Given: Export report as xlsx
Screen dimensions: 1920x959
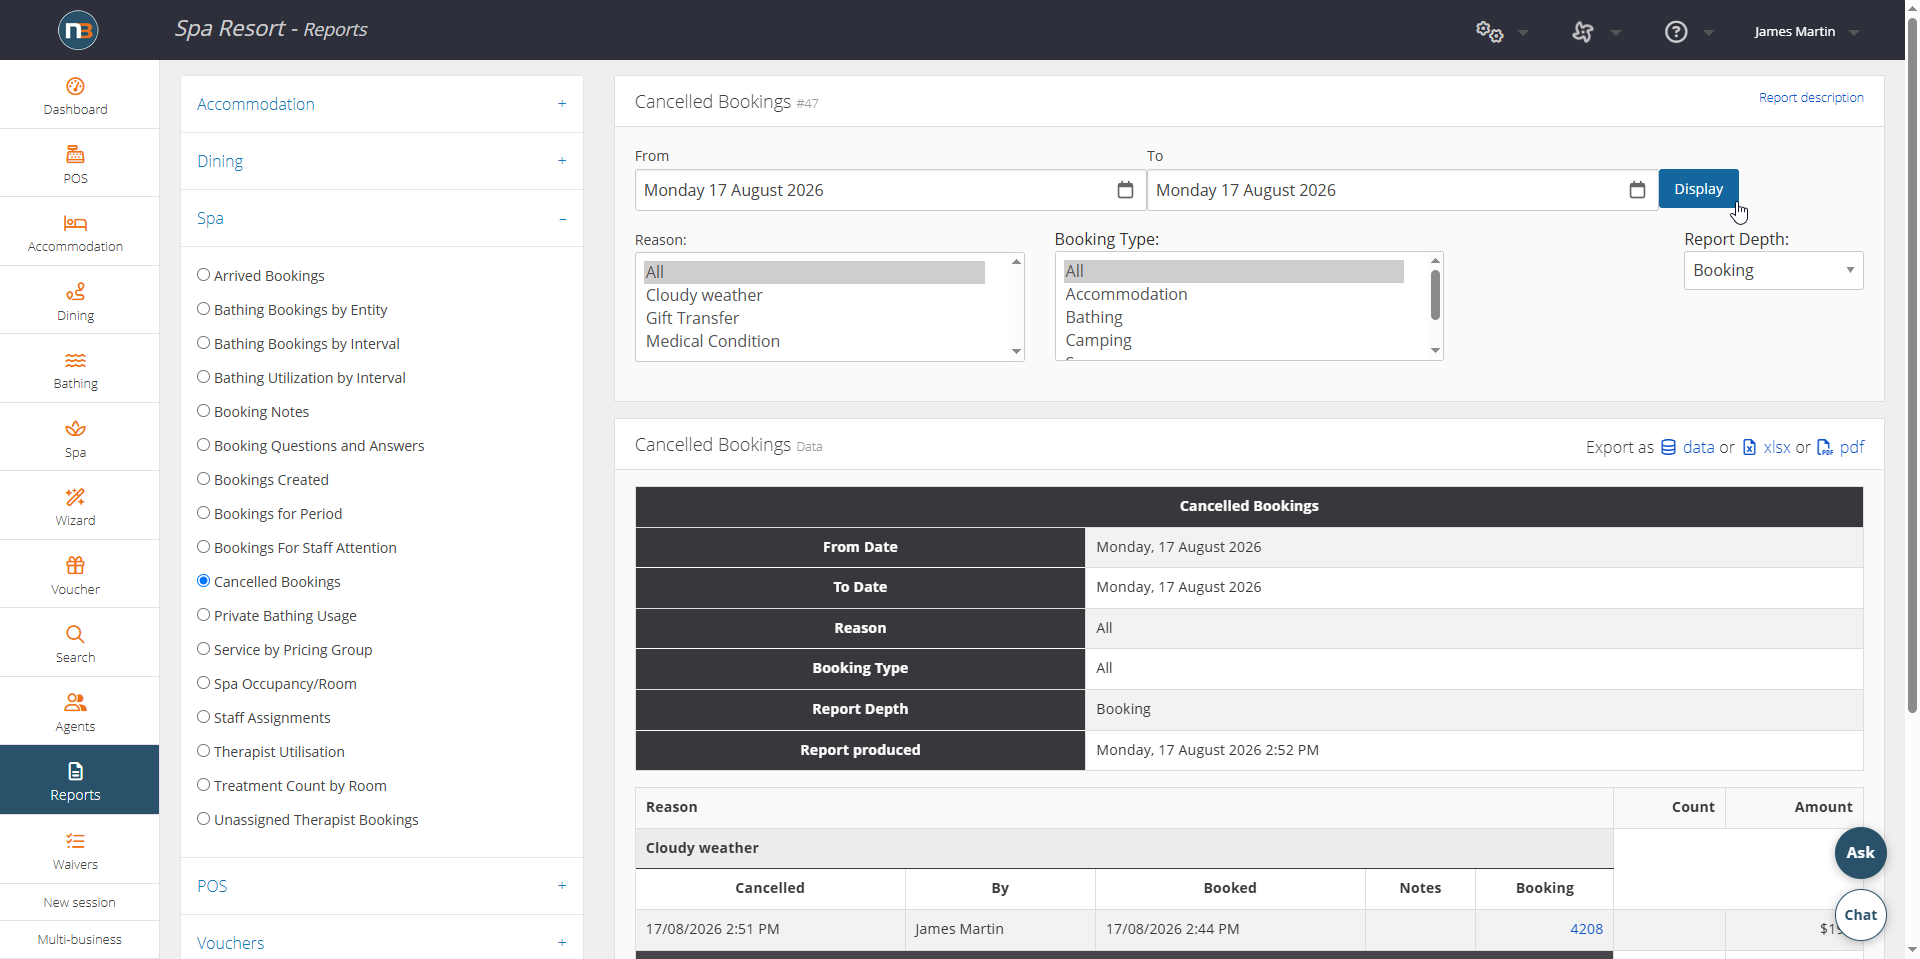Looking at the screenshot, I should click(1766, 447).
